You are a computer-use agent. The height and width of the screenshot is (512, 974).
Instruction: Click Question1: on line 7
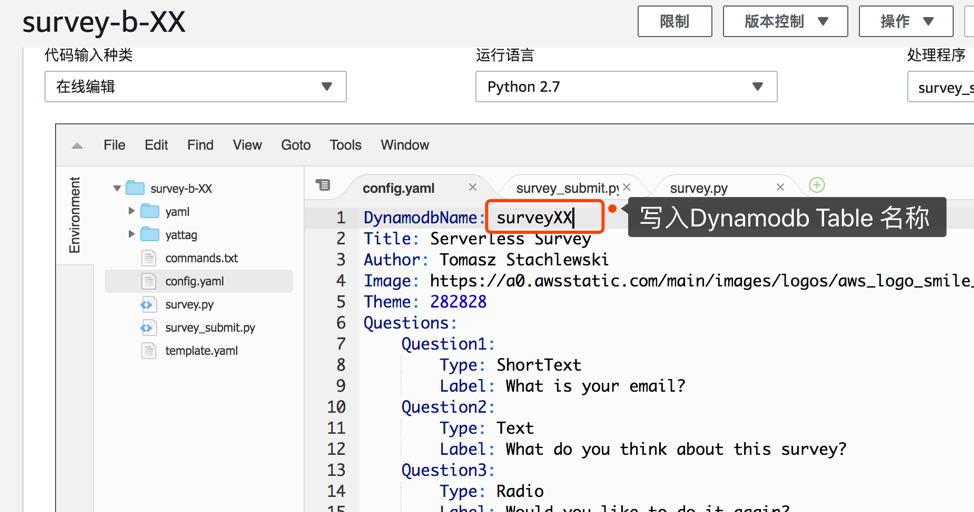pyautogui.click(x=448, y=344)
